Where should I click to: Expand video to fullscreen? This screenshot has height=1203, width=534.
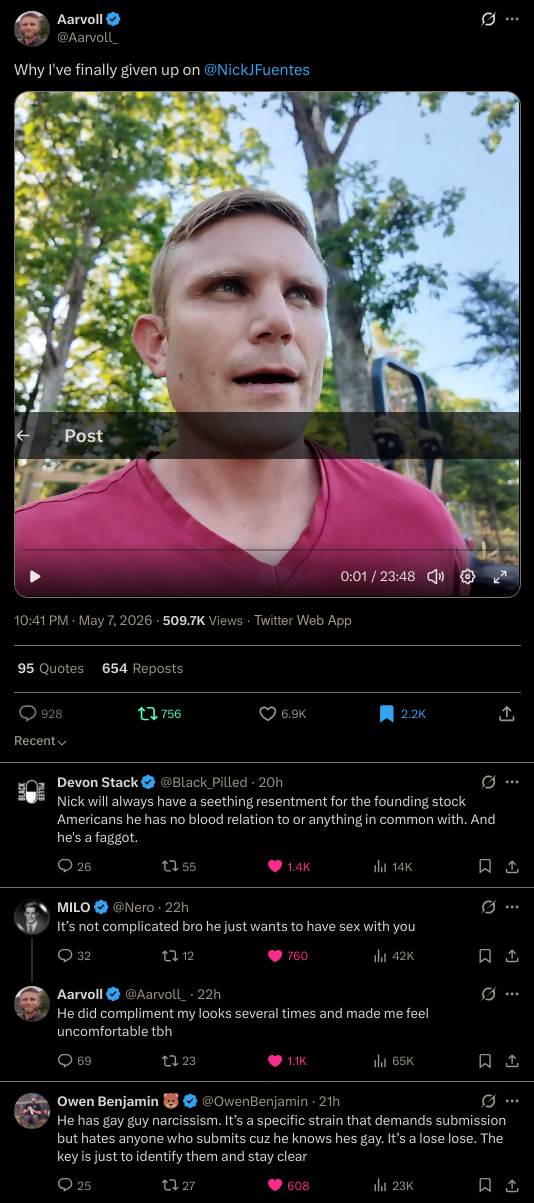click(500, 577)
